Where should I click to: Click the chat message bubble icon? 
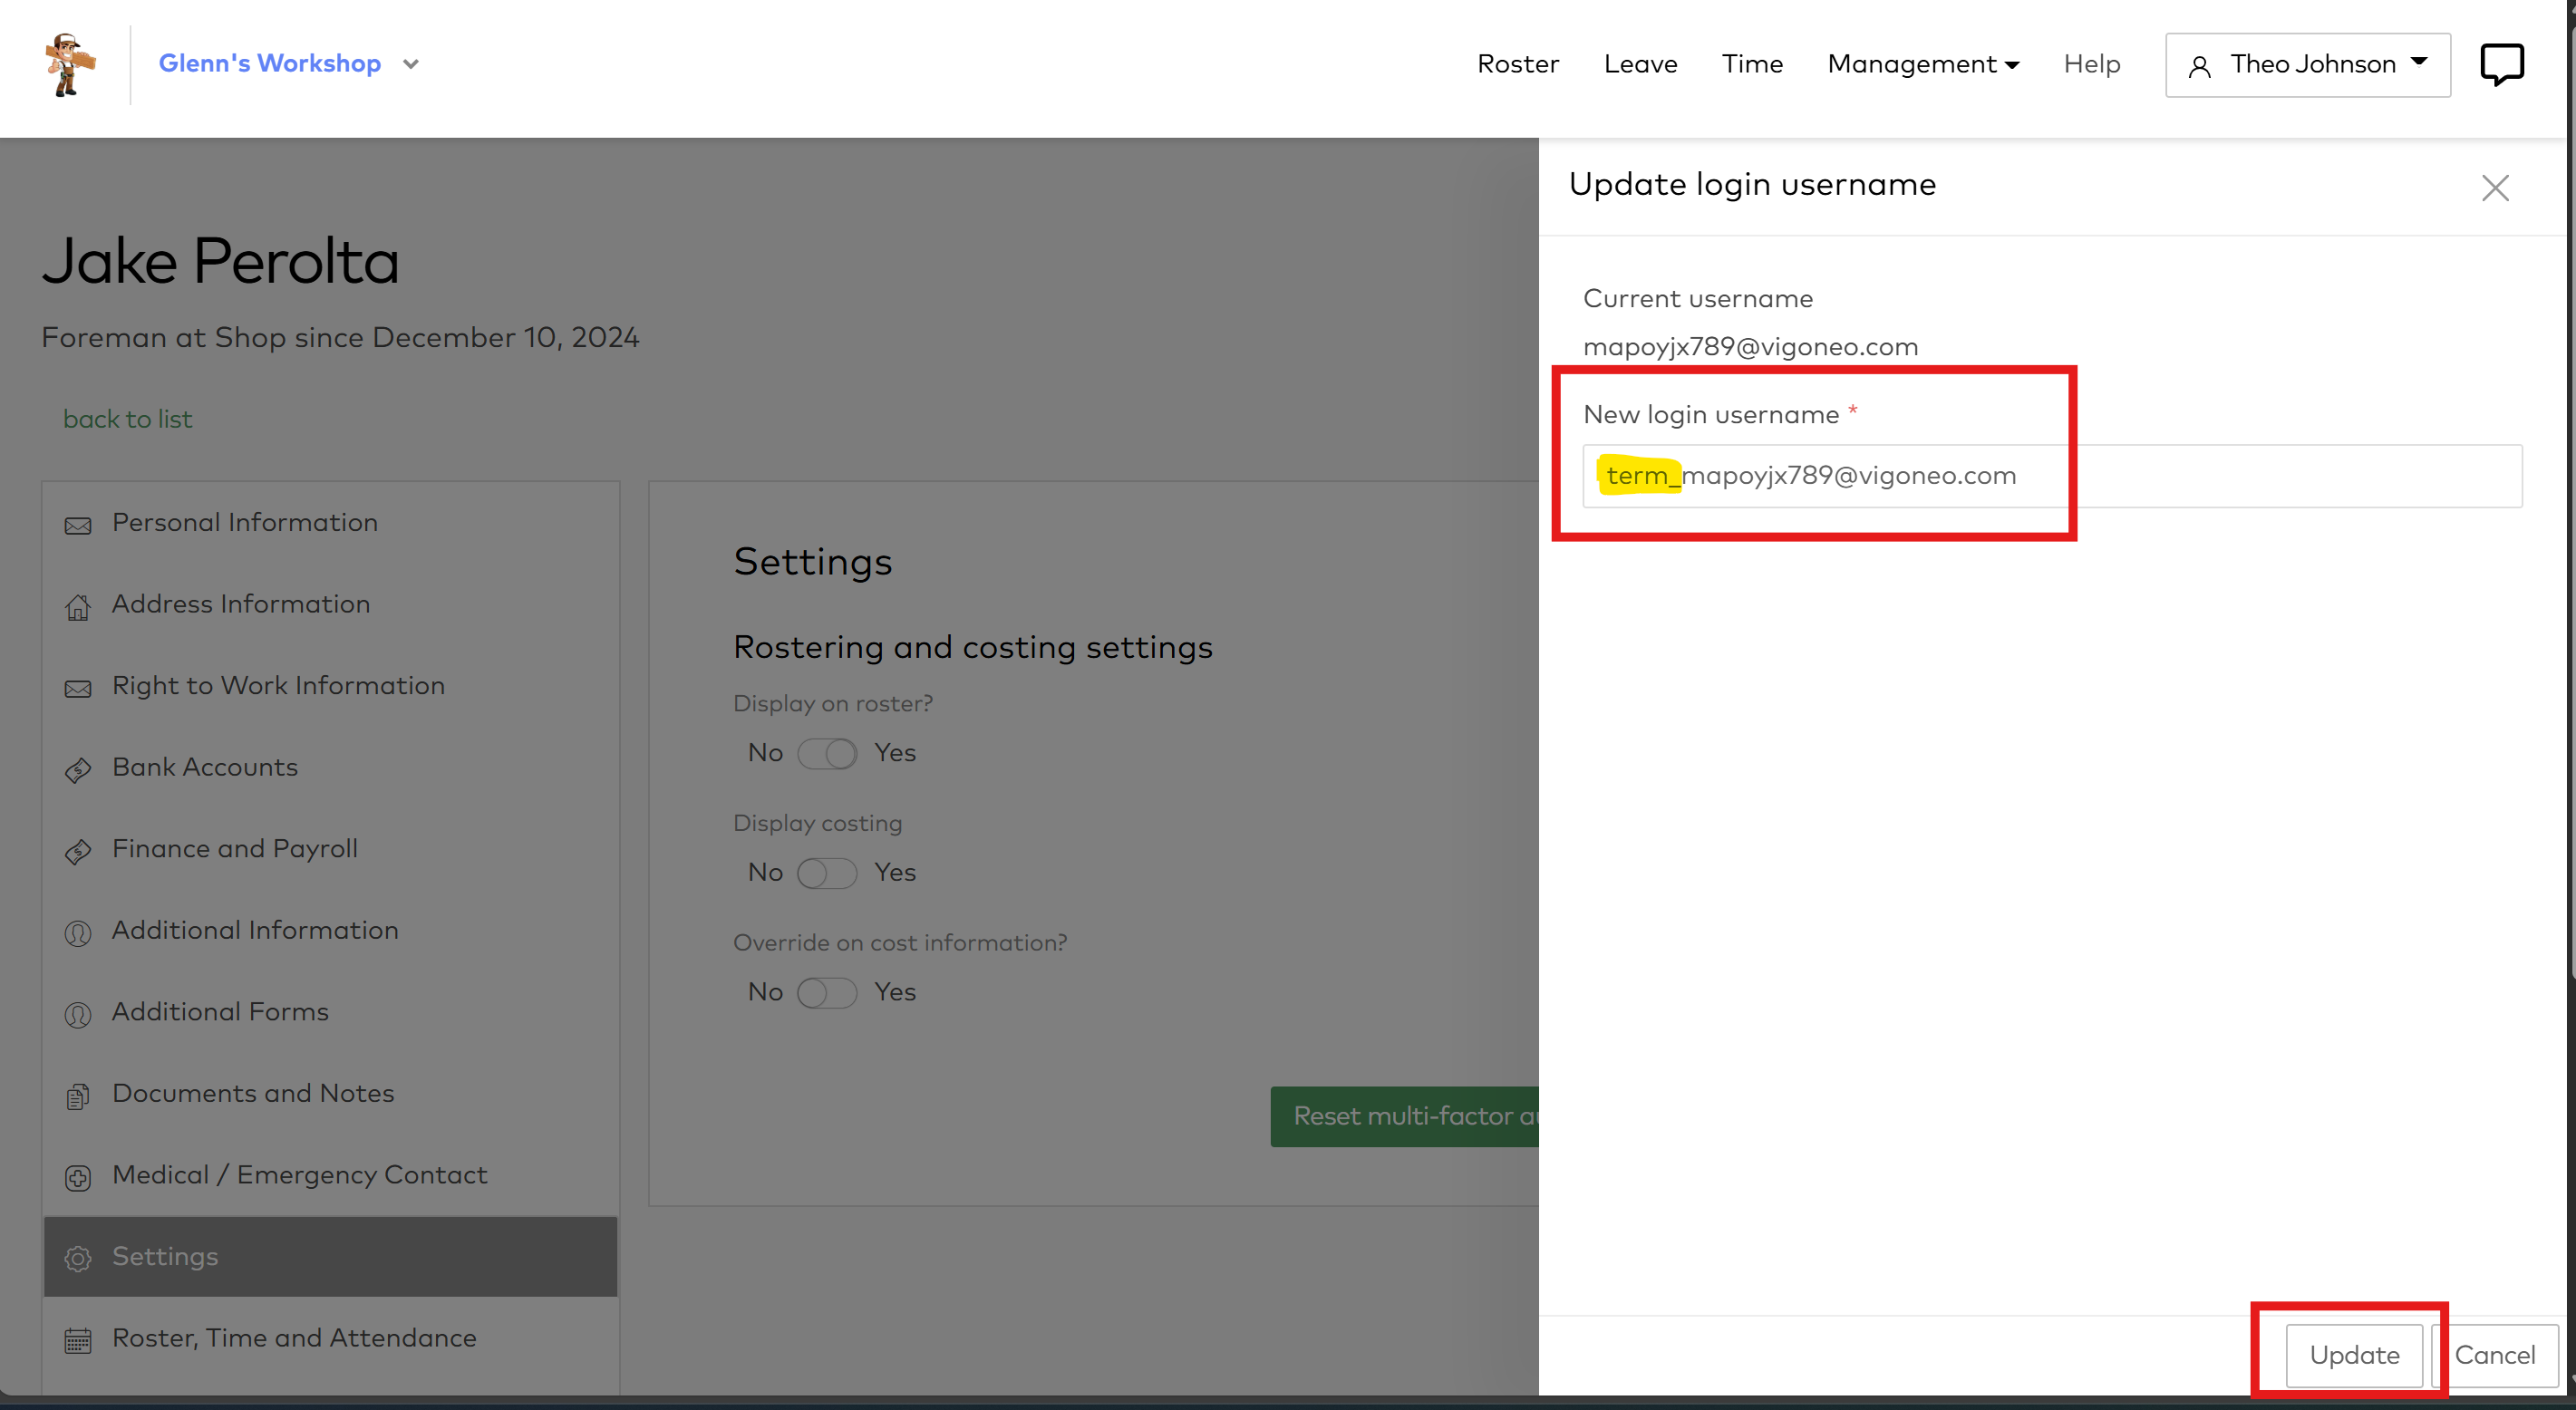click(2501, 64)
